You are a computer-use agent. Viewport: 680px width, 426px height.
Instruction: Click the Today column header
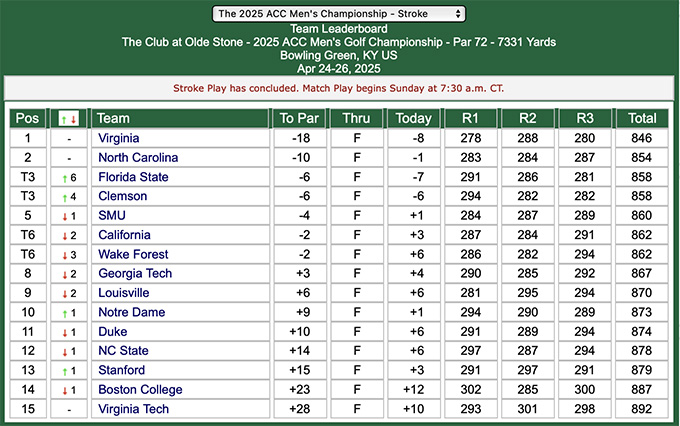click(414, 118)
